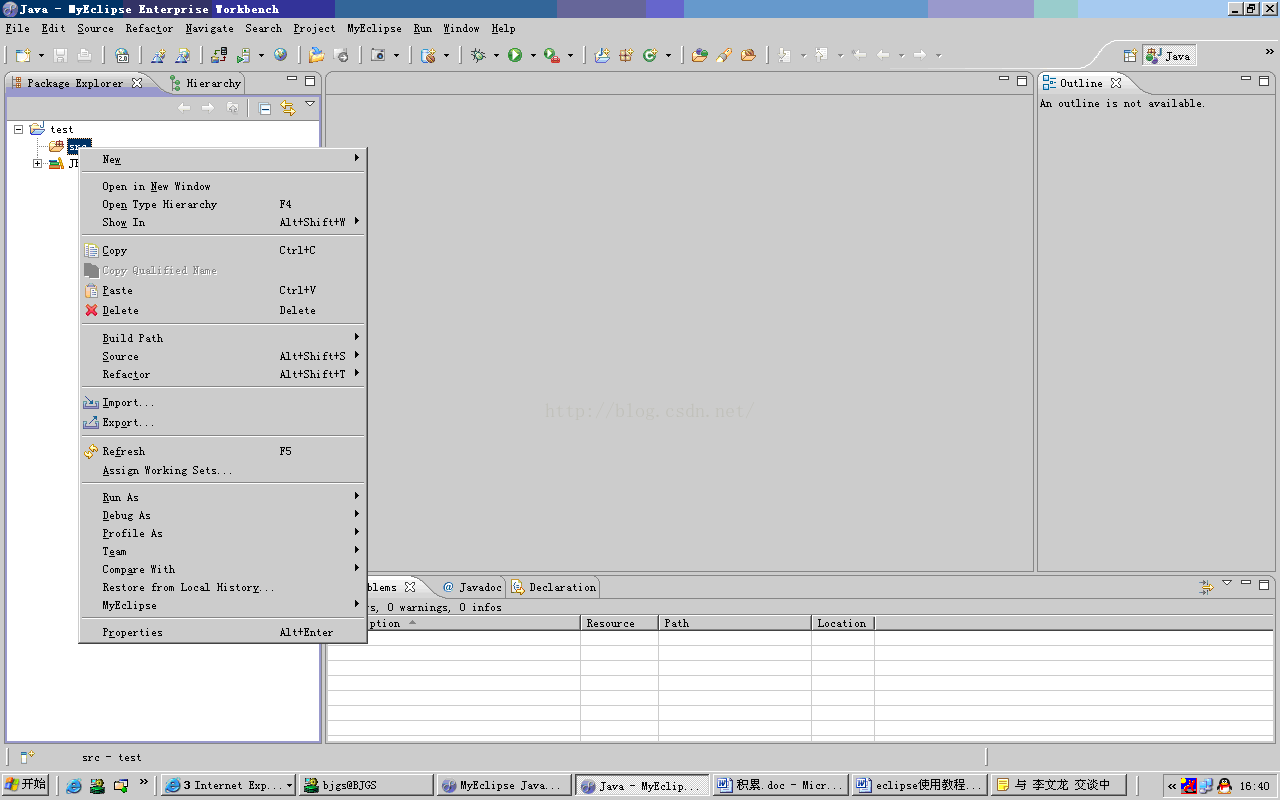
Task: Switch to the Declaration tab
Action: point(554,587)
